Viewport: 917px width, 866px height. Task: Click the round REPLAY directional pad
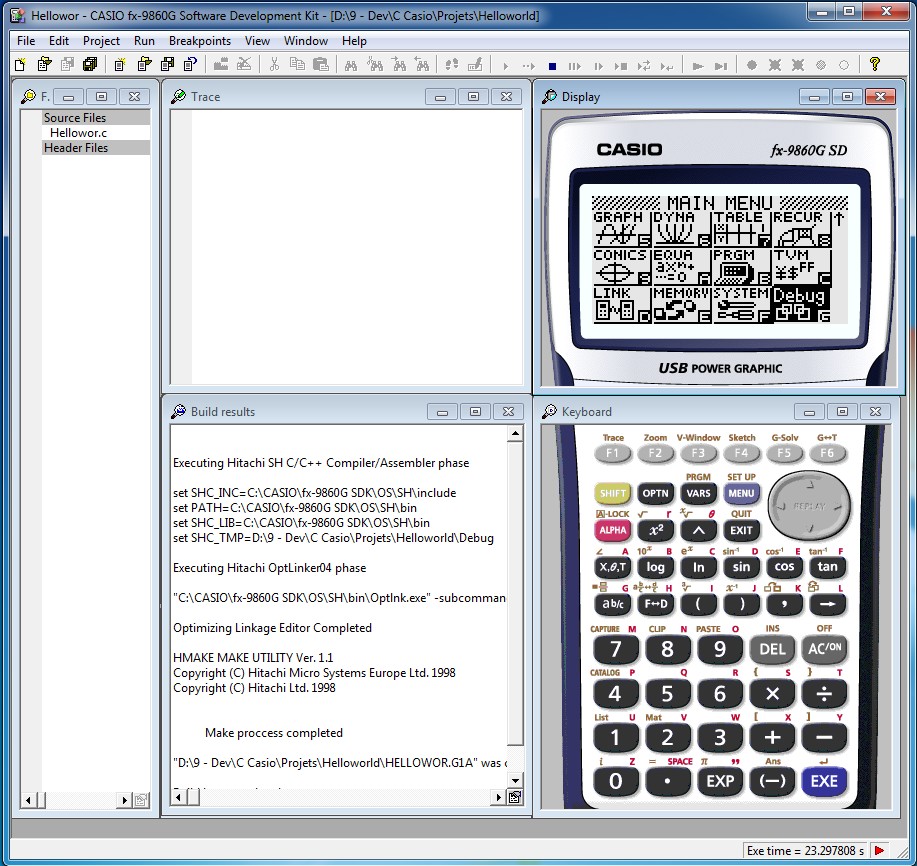(809, 506)
